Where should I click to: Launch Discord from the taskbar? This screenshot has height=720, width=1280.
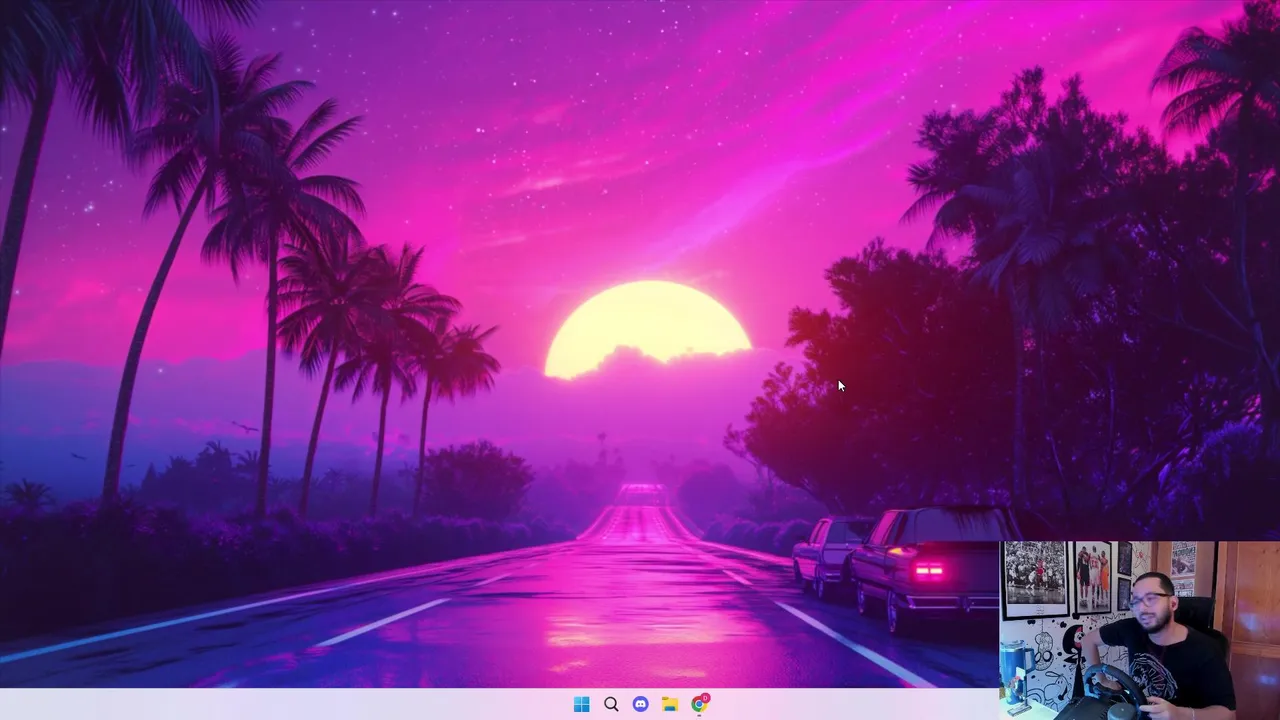tap(640, 704)
